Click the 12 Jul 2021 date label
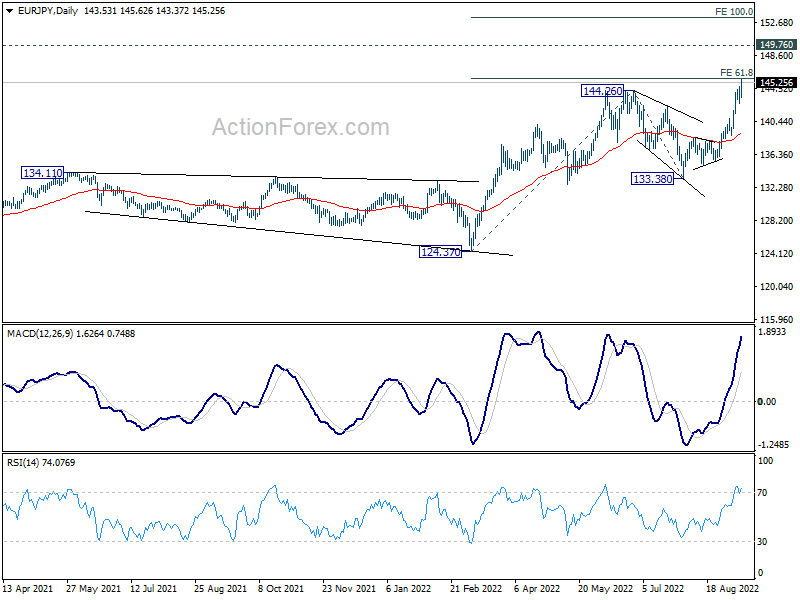Viewport: 800px width, 600px height. 154,589
